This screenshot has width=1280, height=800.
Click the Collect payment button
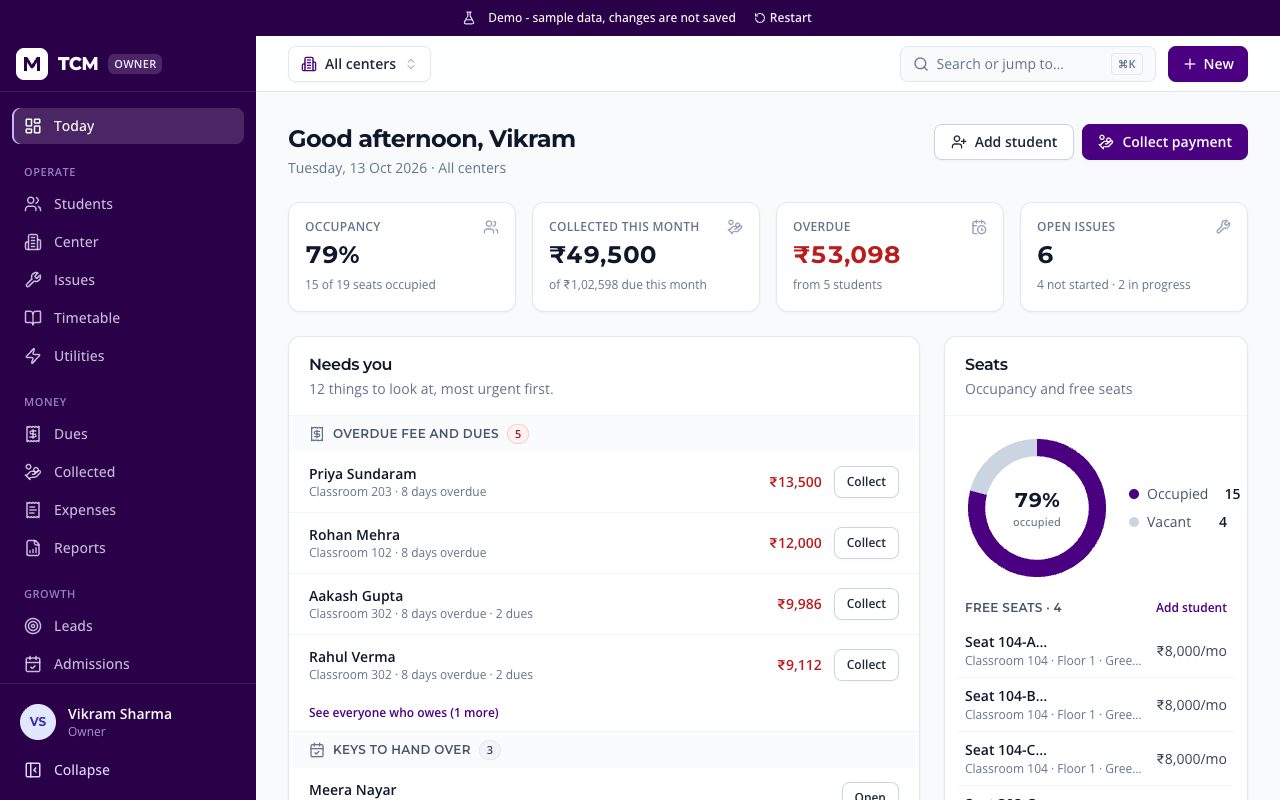(x=1165, y=142)
